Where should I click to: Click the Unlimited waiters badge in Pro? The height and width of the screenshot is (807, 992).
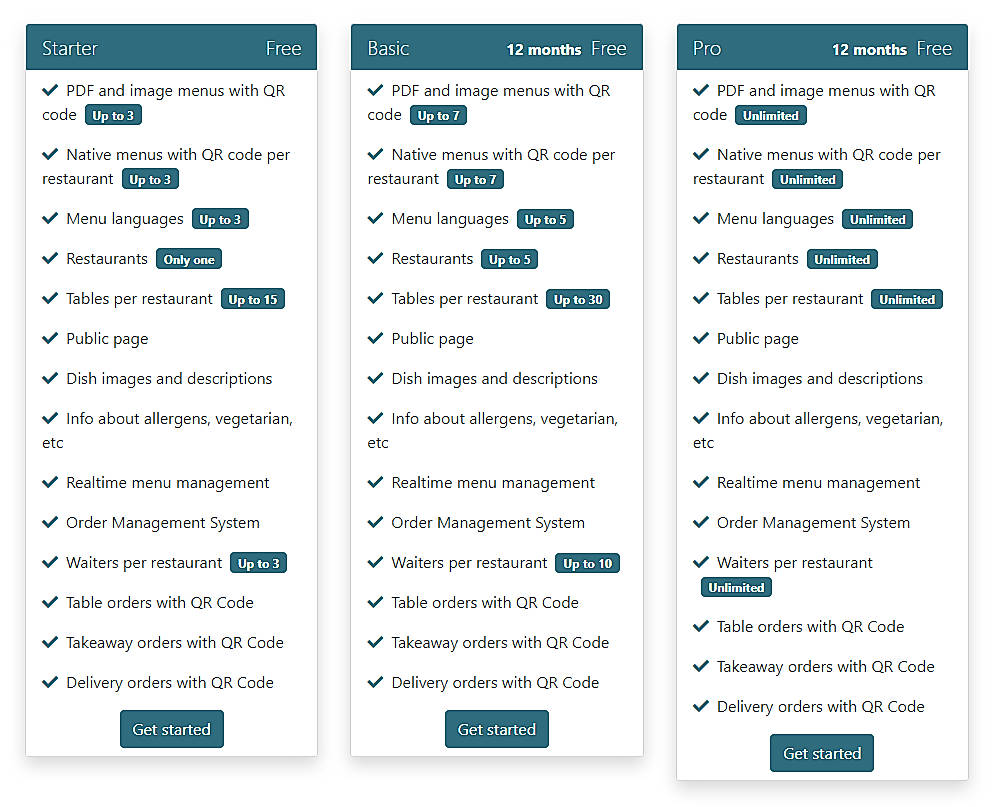click(736, 587)
